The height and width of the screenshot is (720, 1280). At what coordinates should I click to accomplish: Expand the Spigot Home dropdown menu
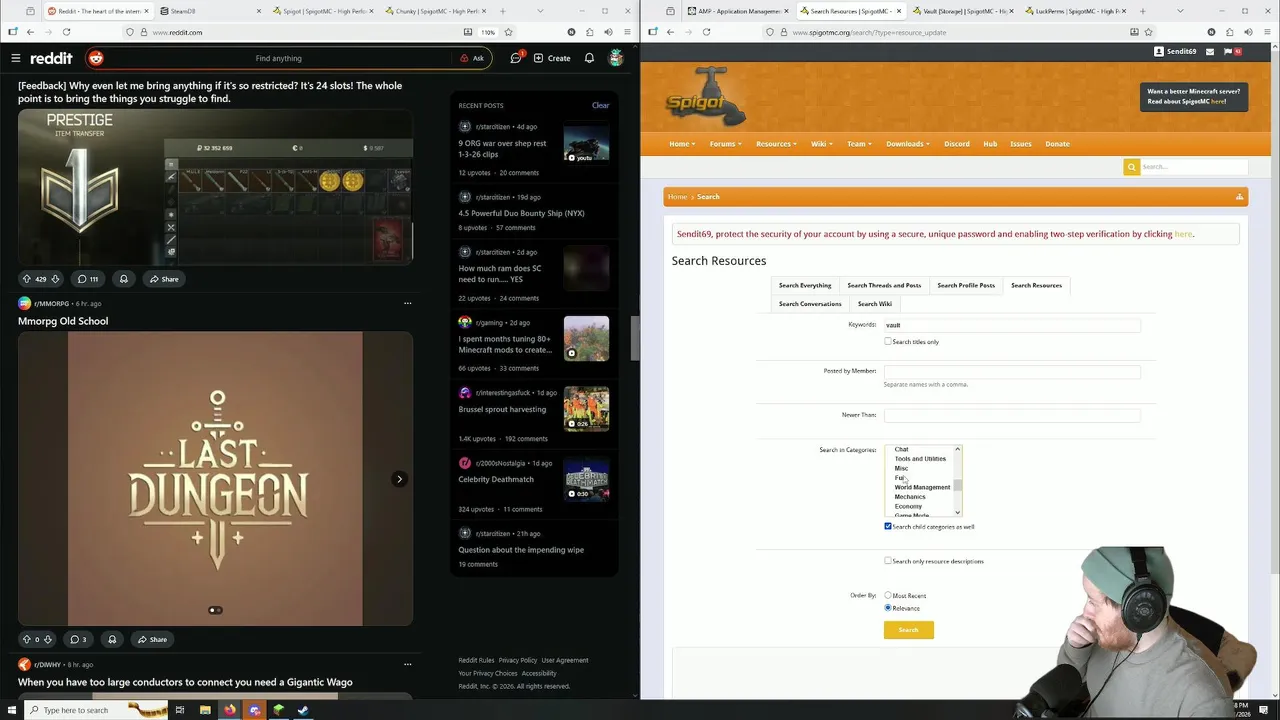click(682, 144)
